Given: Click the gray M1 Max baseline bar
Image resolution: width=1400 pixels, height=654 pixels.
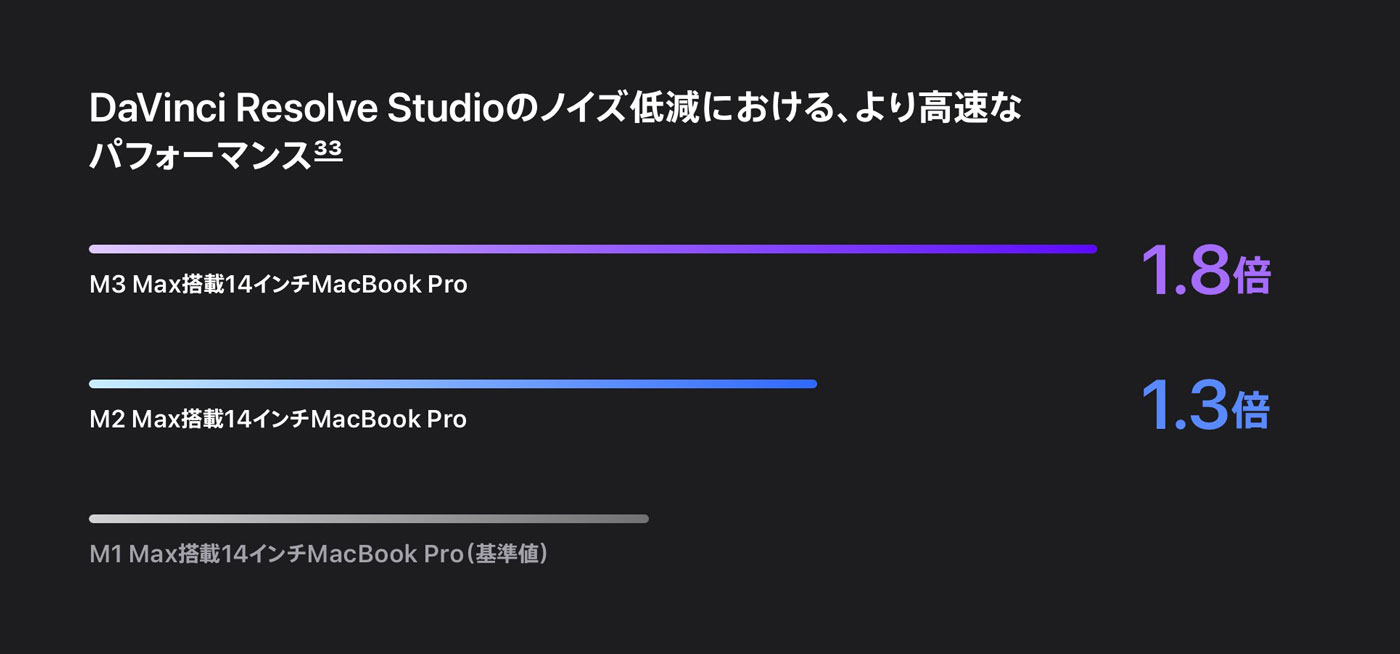Looking at the screenshot, I should pyautogui.click(x=369, y=518).
